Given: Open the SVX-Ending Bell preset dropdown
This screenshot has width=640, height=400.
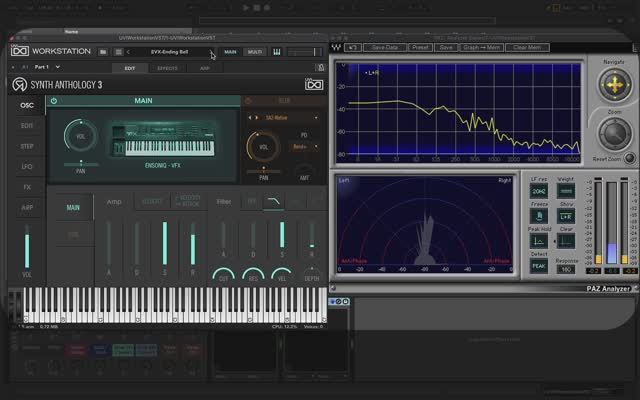Looking at the screenshot, I should pyautogui.click(x=169, y=52).
